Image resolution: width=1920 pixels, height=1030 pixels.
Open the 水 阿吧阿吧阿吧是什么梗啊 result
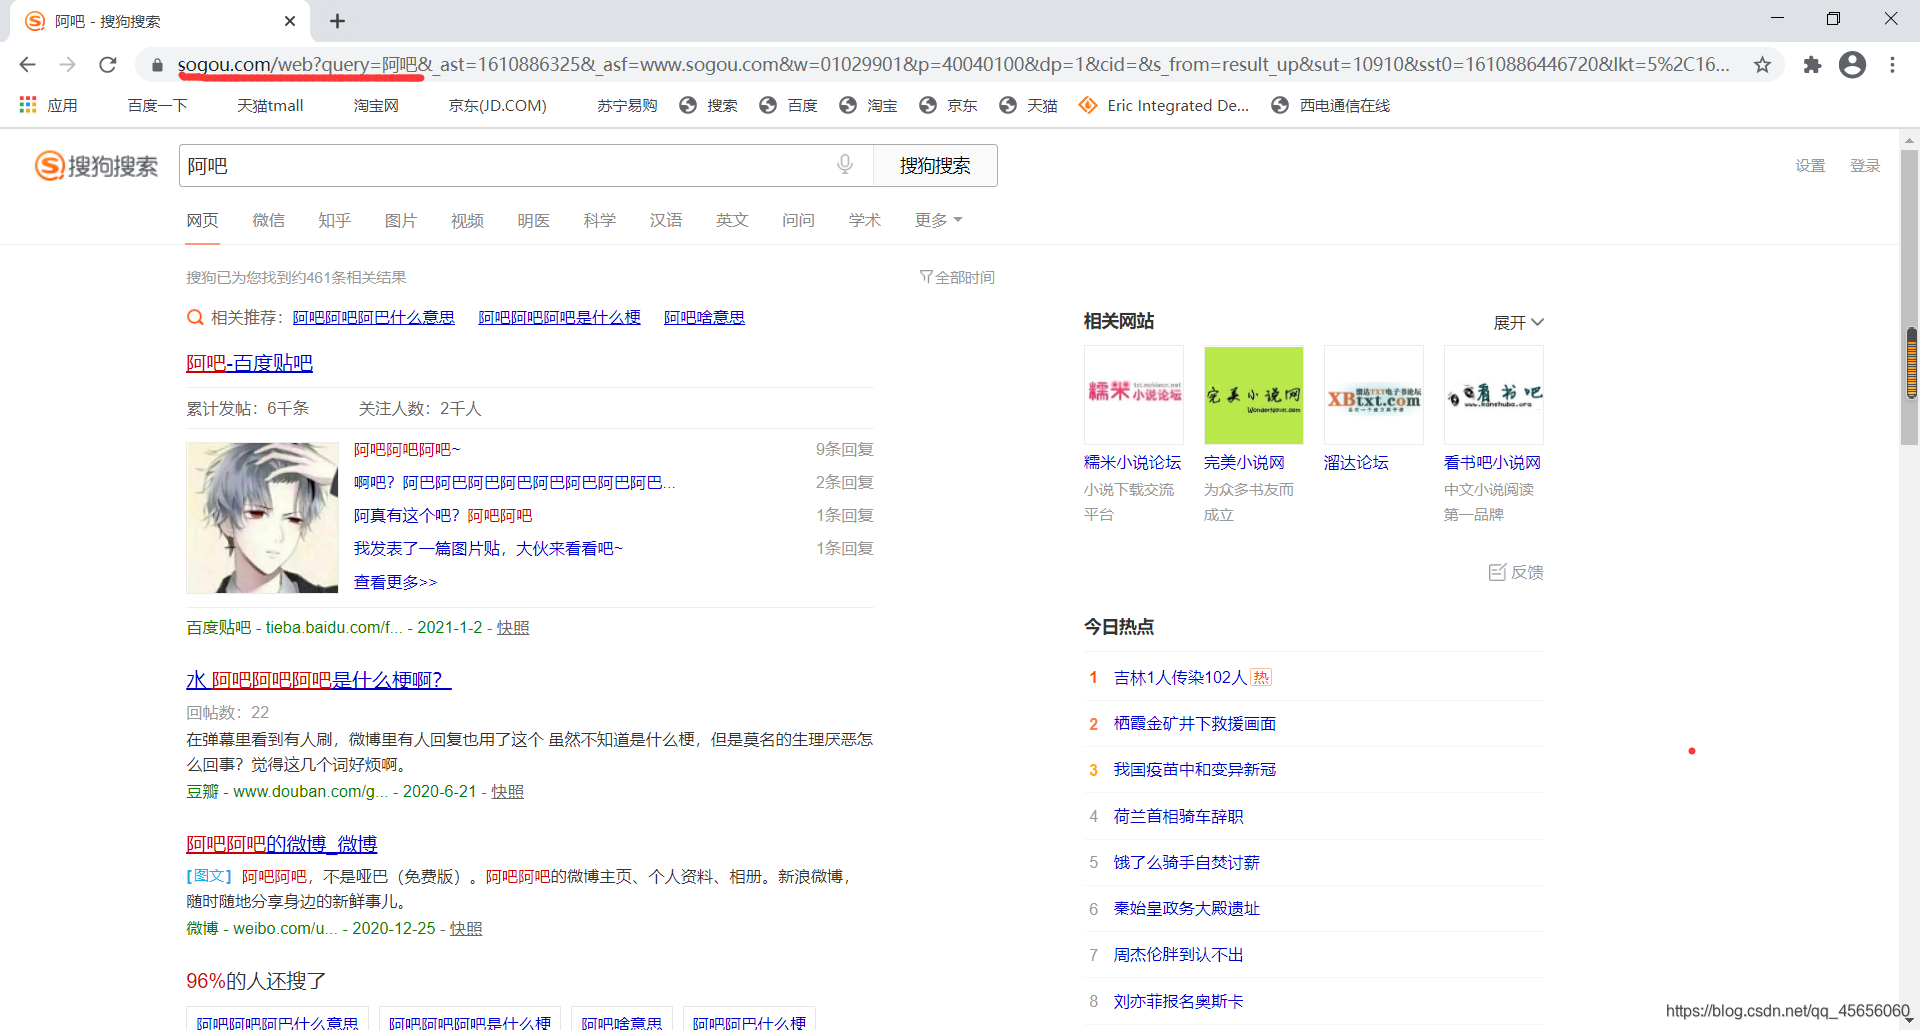coord(318,680)
